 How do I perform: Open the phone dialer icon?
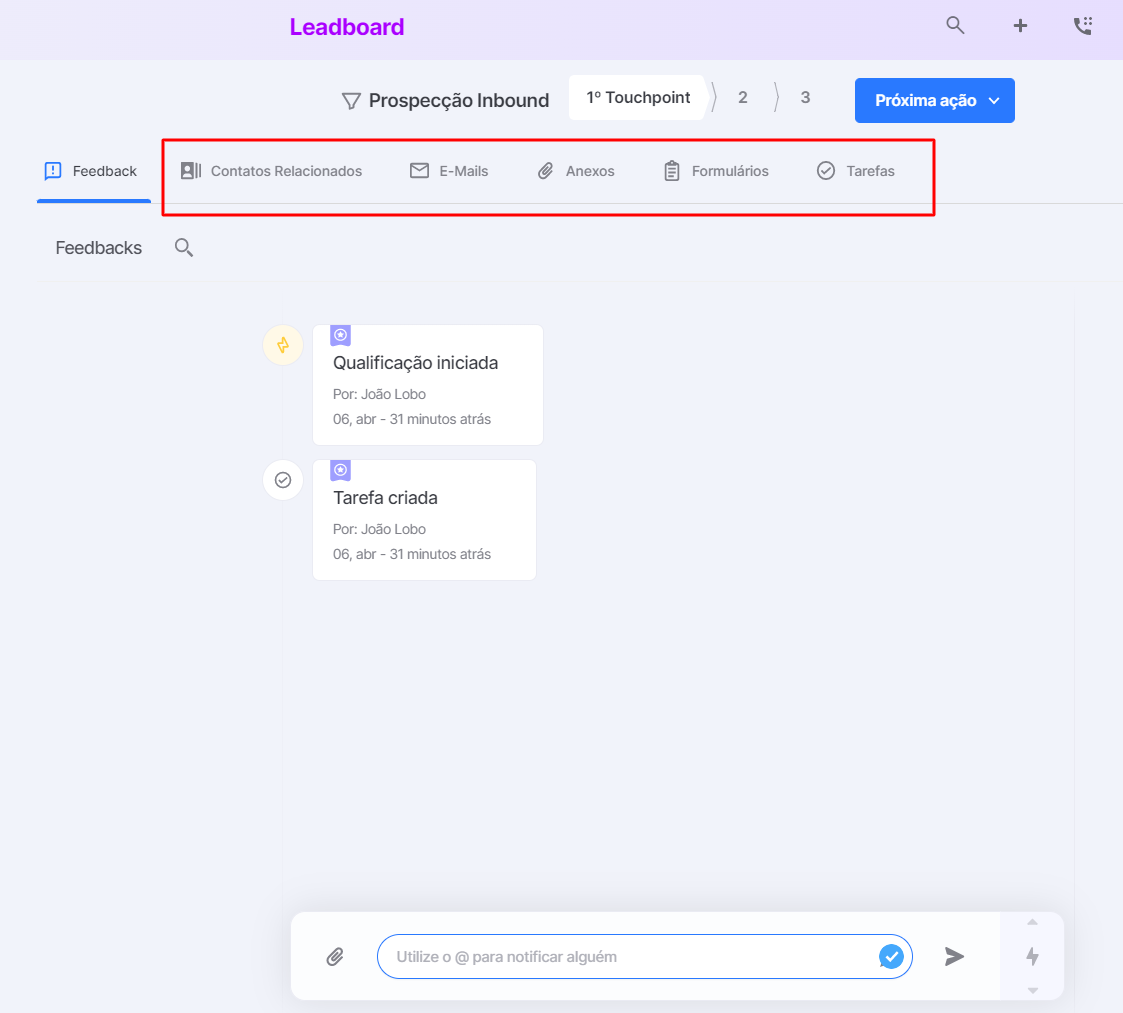[1083, 26]
